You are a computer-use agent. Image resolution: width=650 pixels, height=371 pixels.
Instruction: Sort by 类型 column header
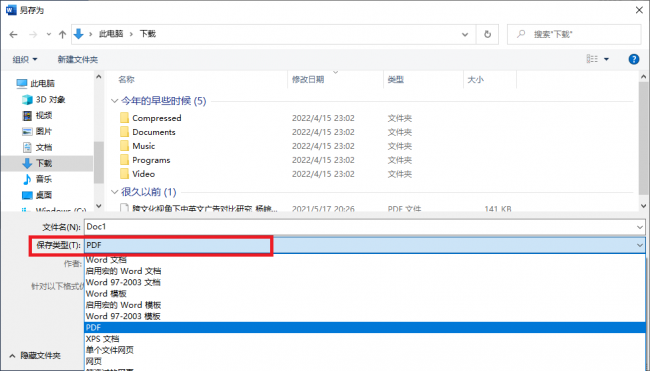(x=395, y=79)
